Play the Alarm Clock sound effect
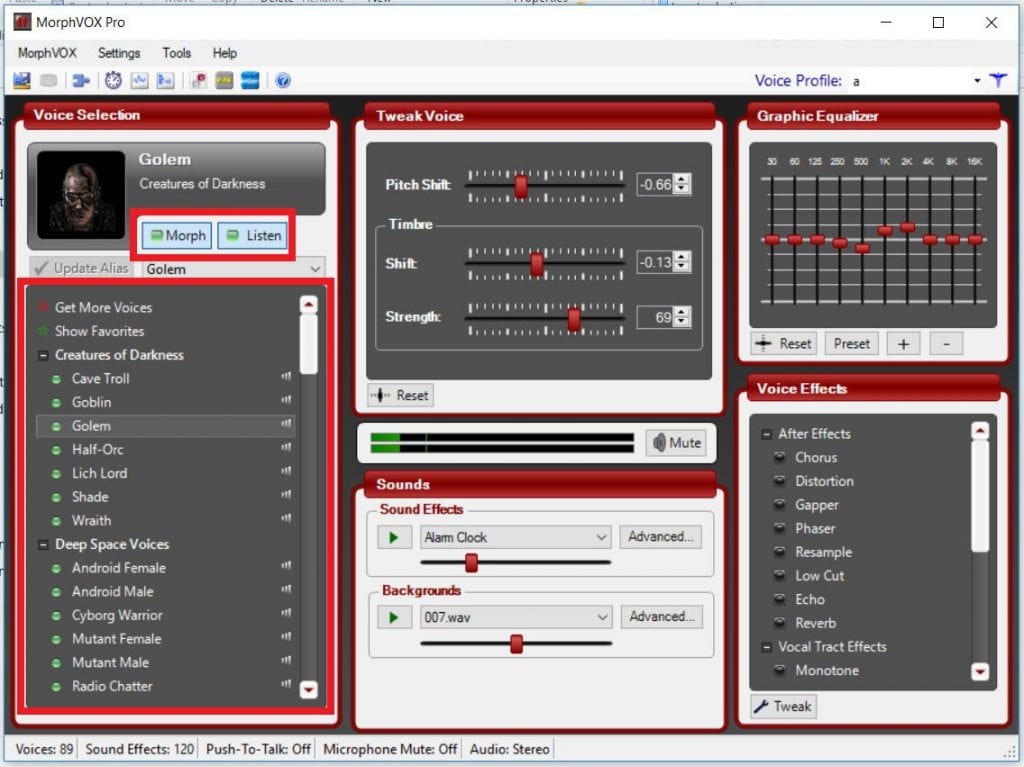 pyautogui.click(x=394, y=537)
